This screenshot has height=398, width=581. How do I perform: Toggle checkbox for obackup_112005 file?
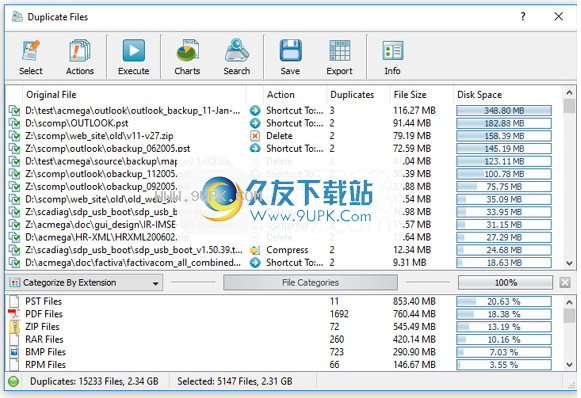14,174
